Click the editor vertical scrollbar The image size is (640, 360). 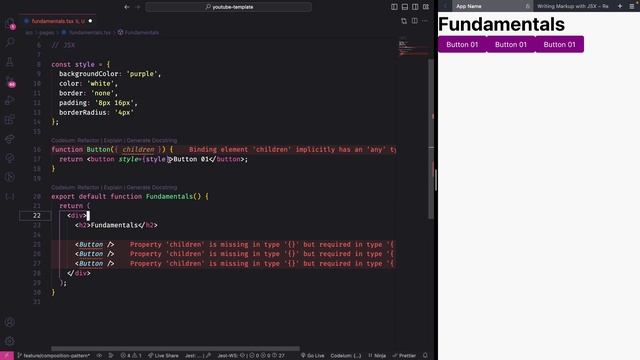pyautogui.click(x=431, y=139)
